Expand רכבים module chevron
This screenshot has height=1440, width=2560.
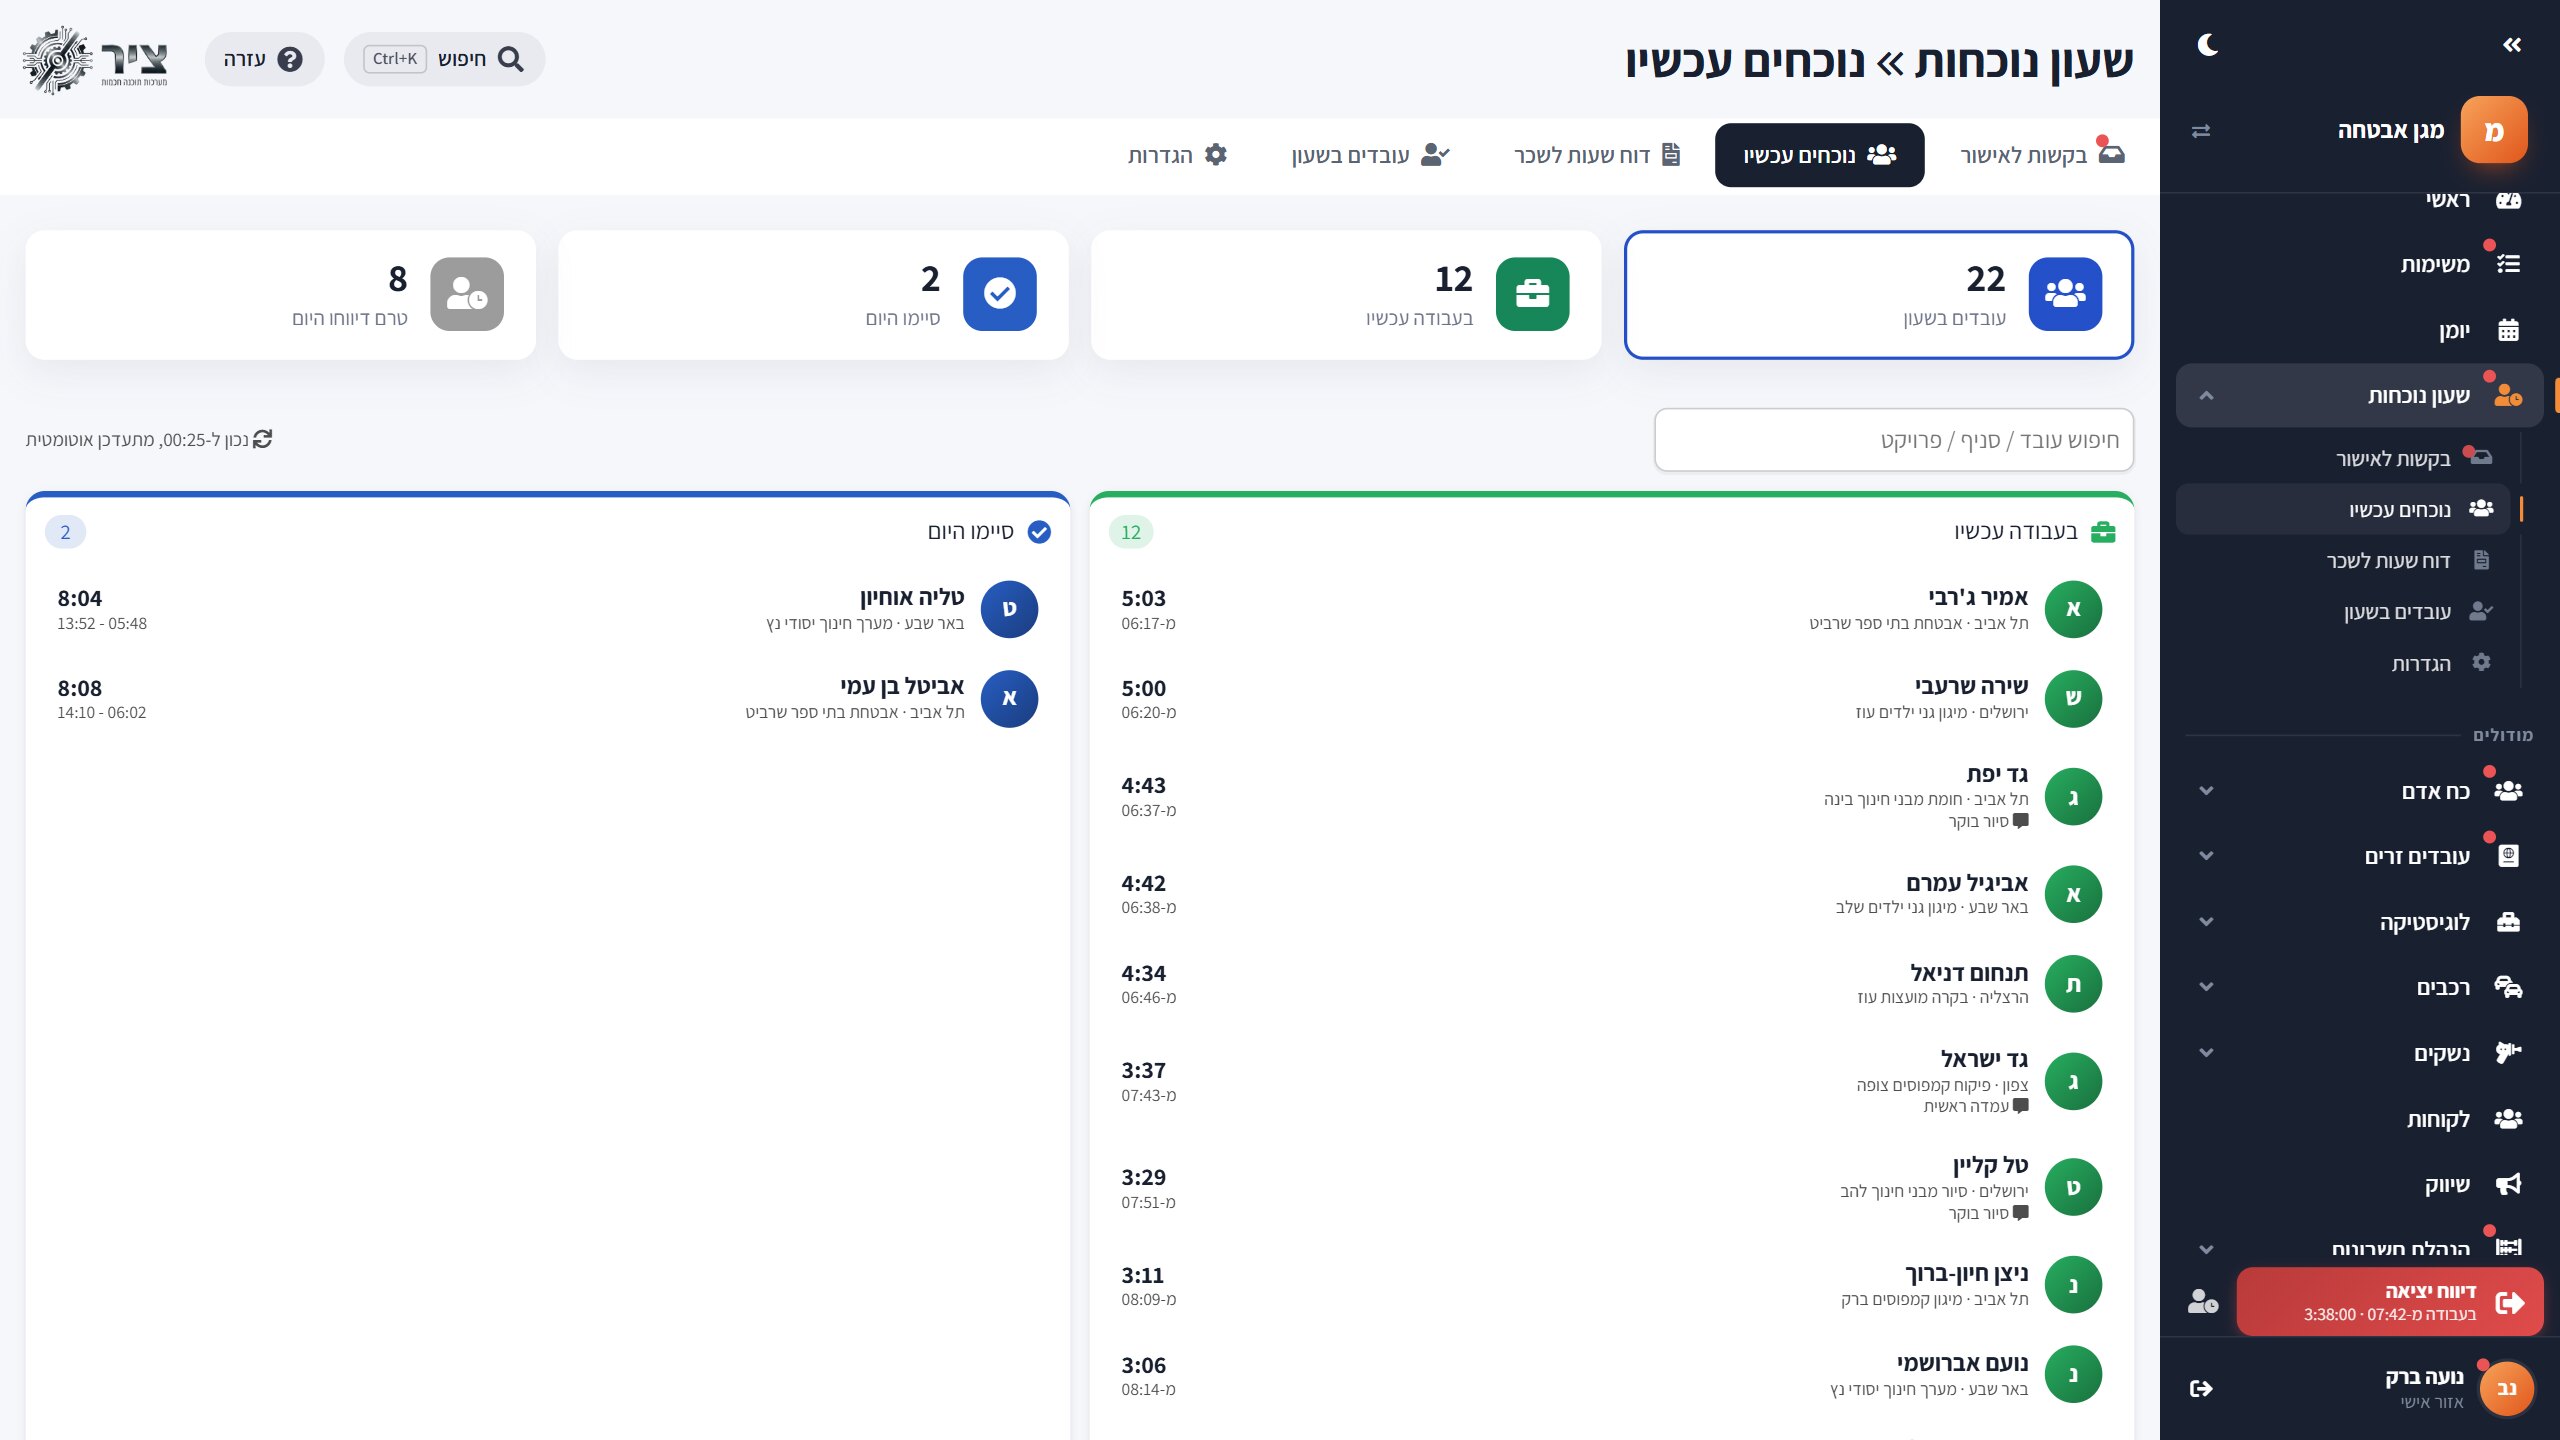pos(2206,987)
